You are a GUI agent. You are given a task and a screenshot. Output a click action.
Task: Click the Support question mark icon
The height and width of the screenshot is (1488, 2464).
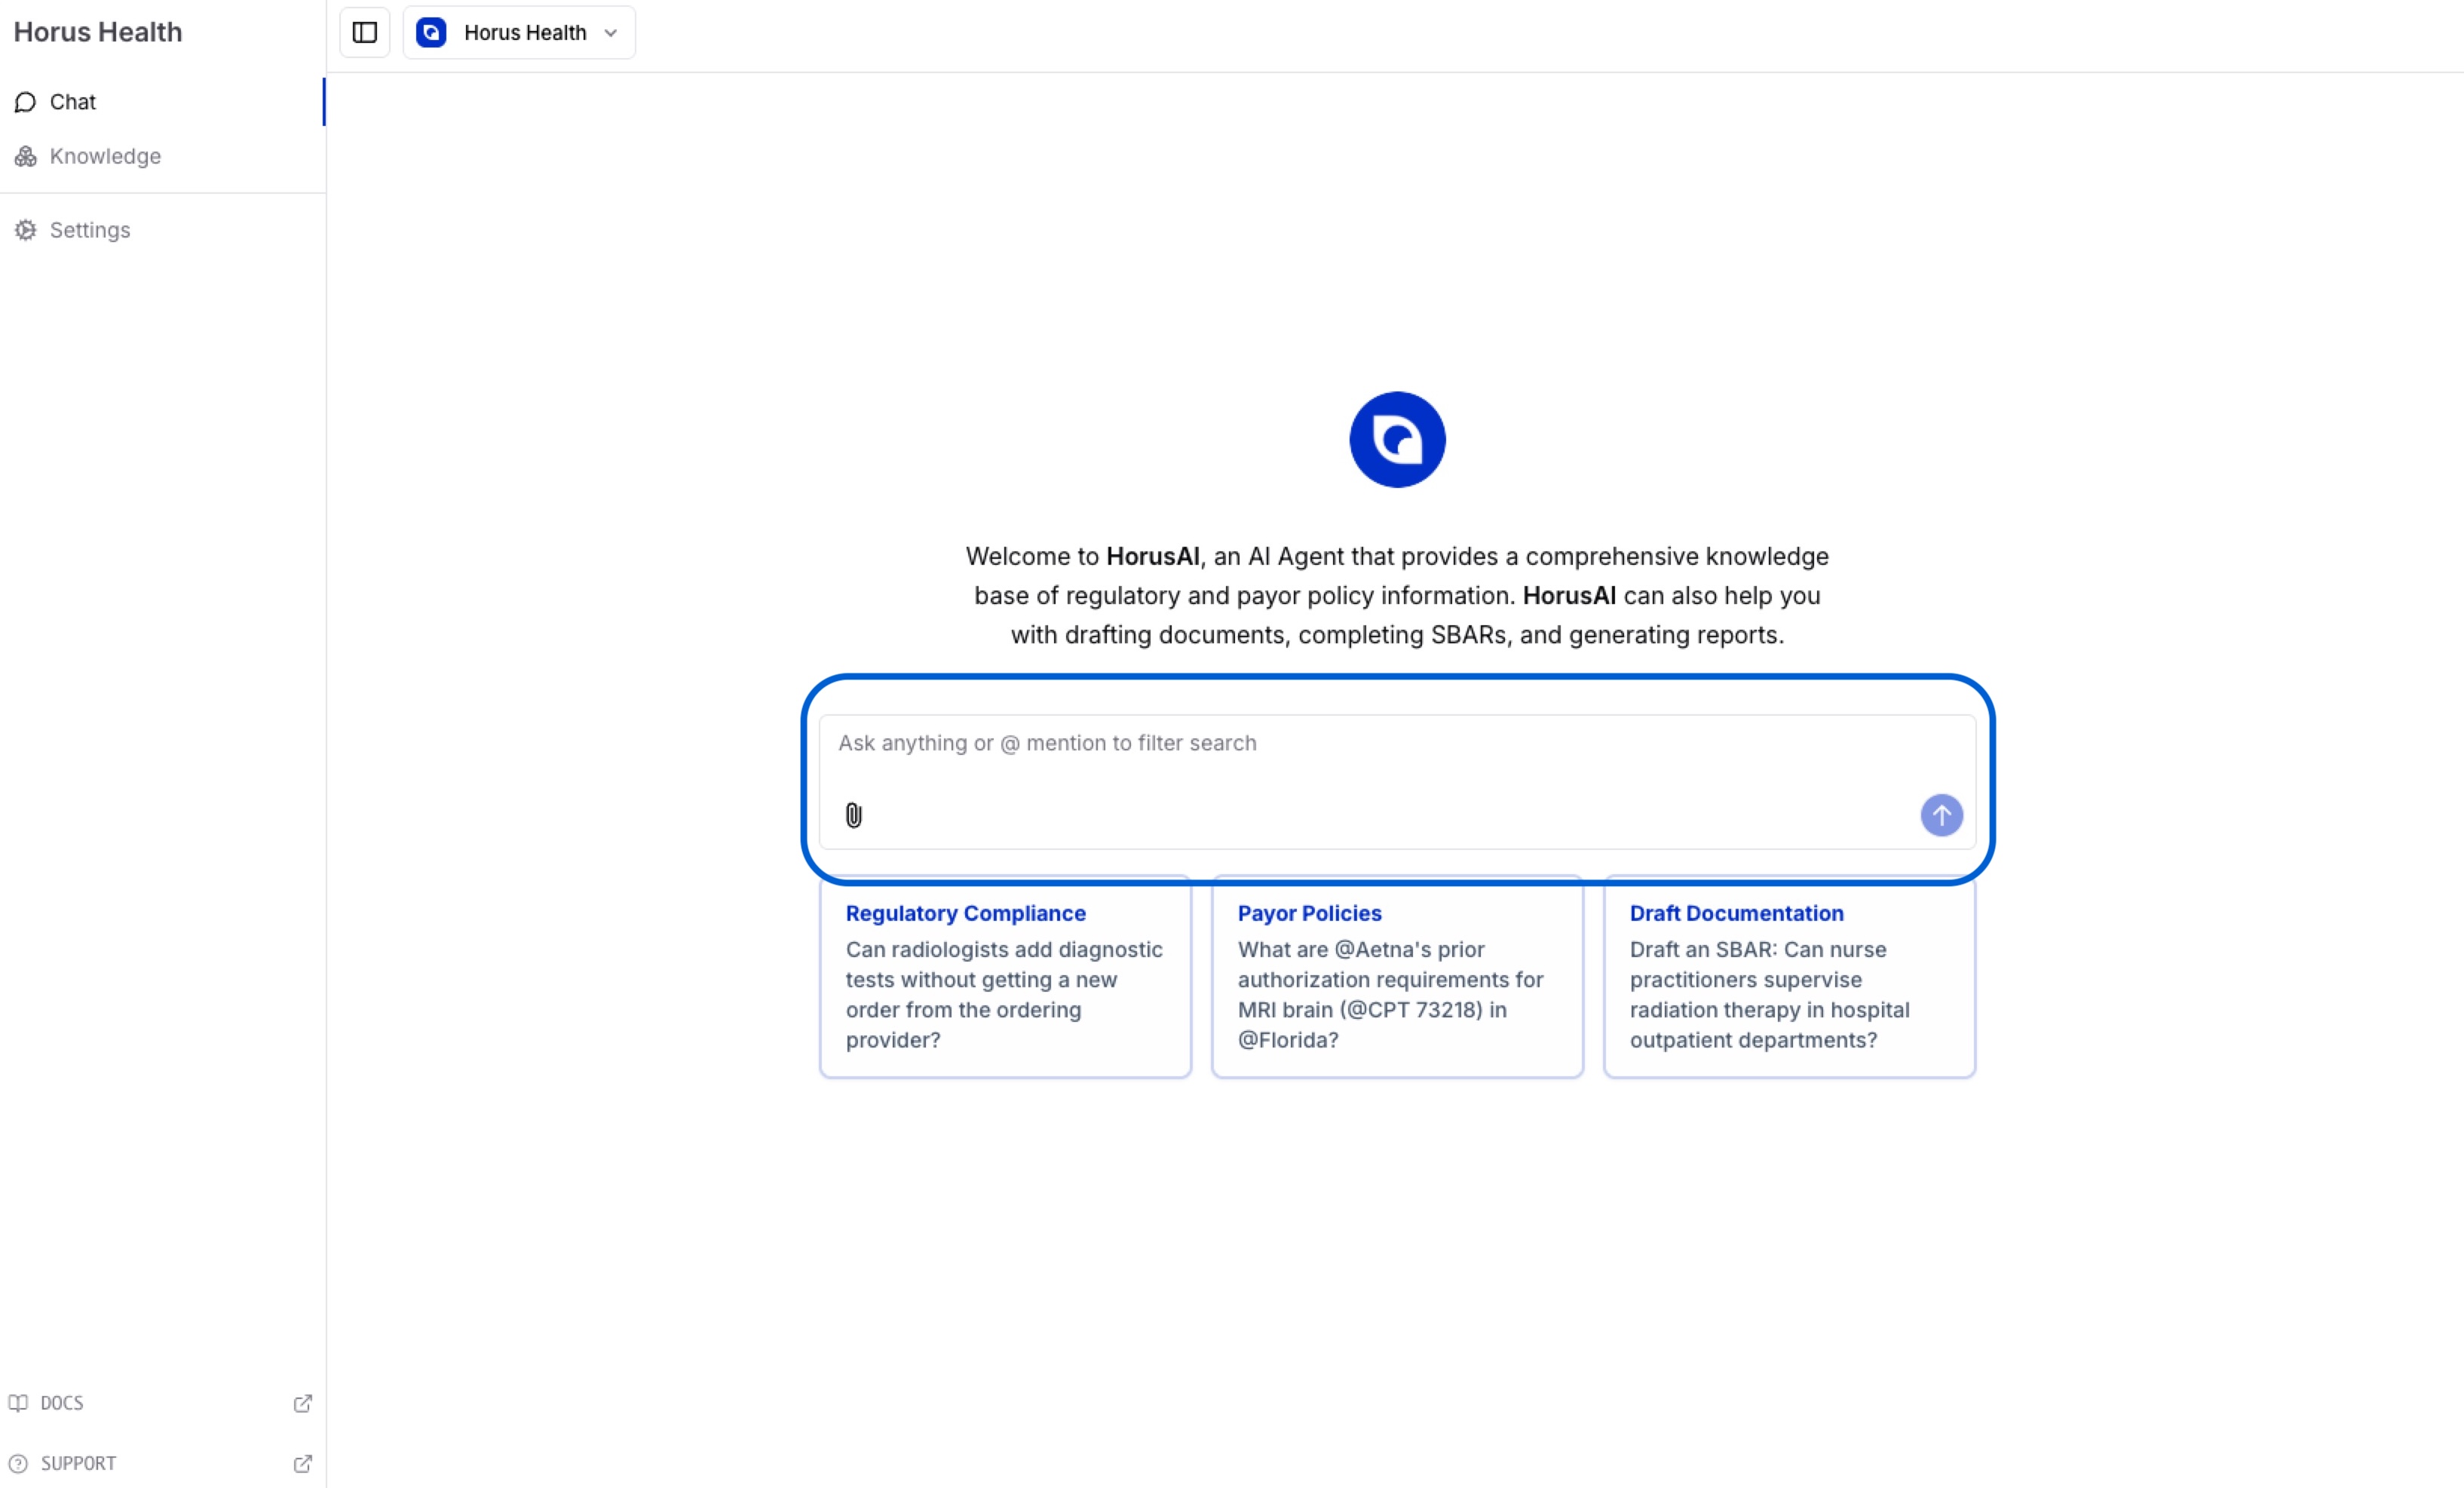pos(18,1463)
